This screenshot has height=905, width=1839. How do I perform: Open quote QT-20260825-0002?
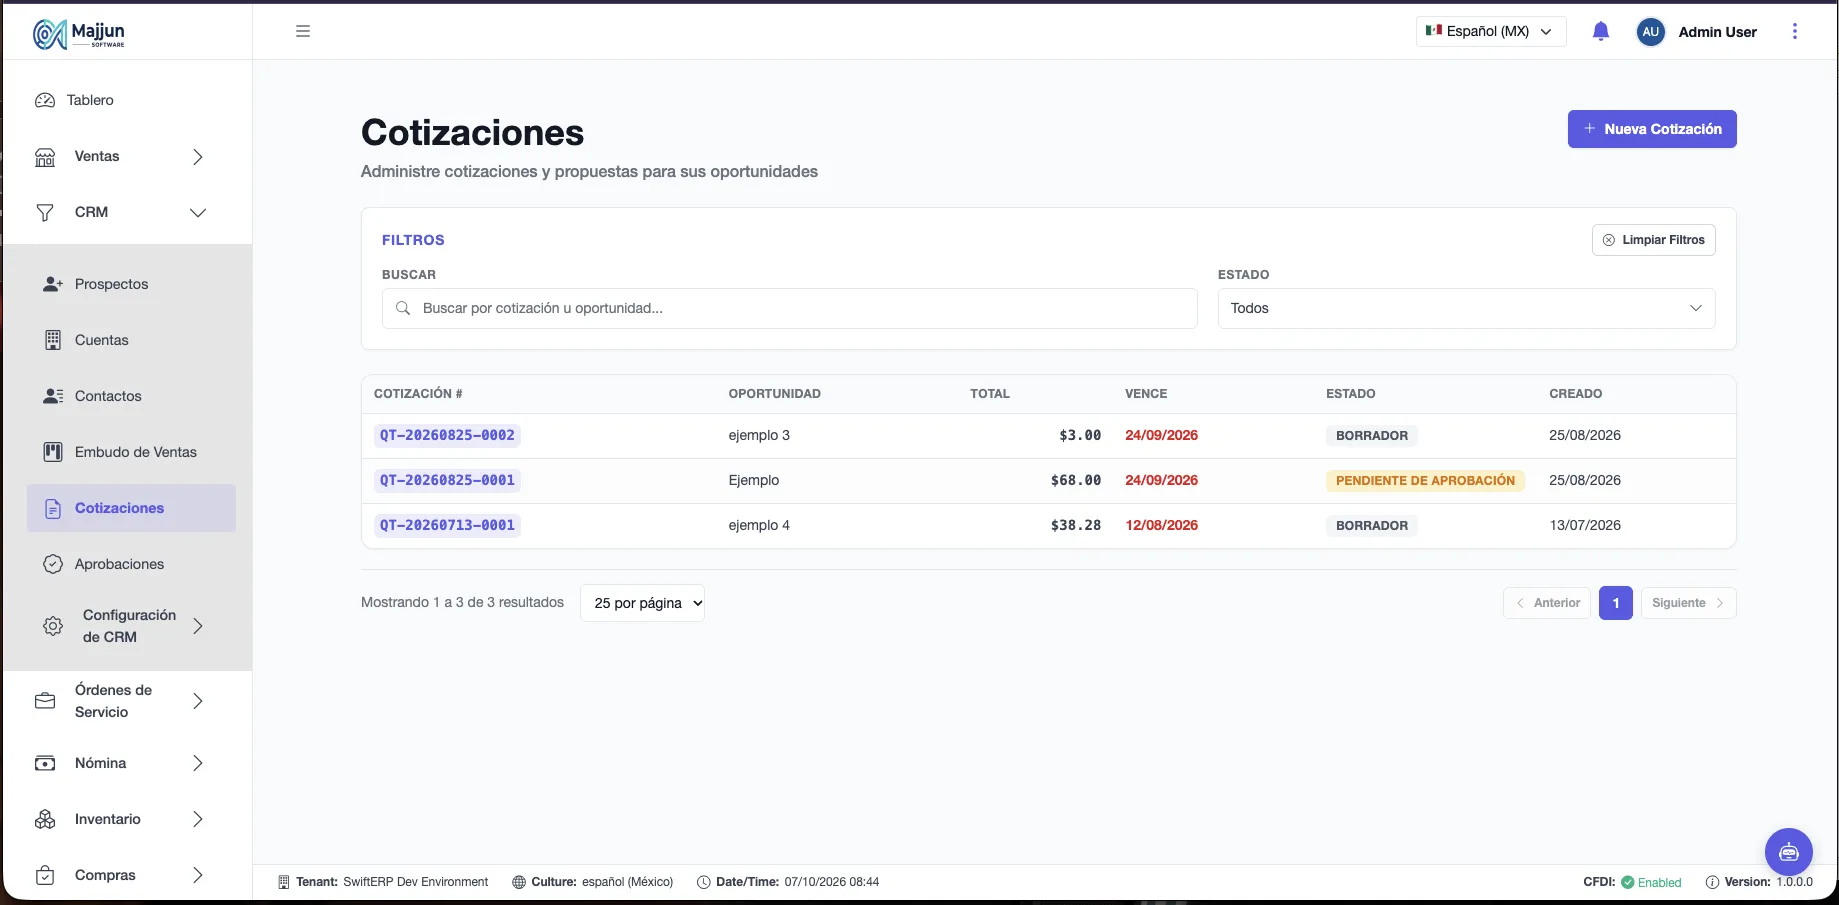[447, 435]
